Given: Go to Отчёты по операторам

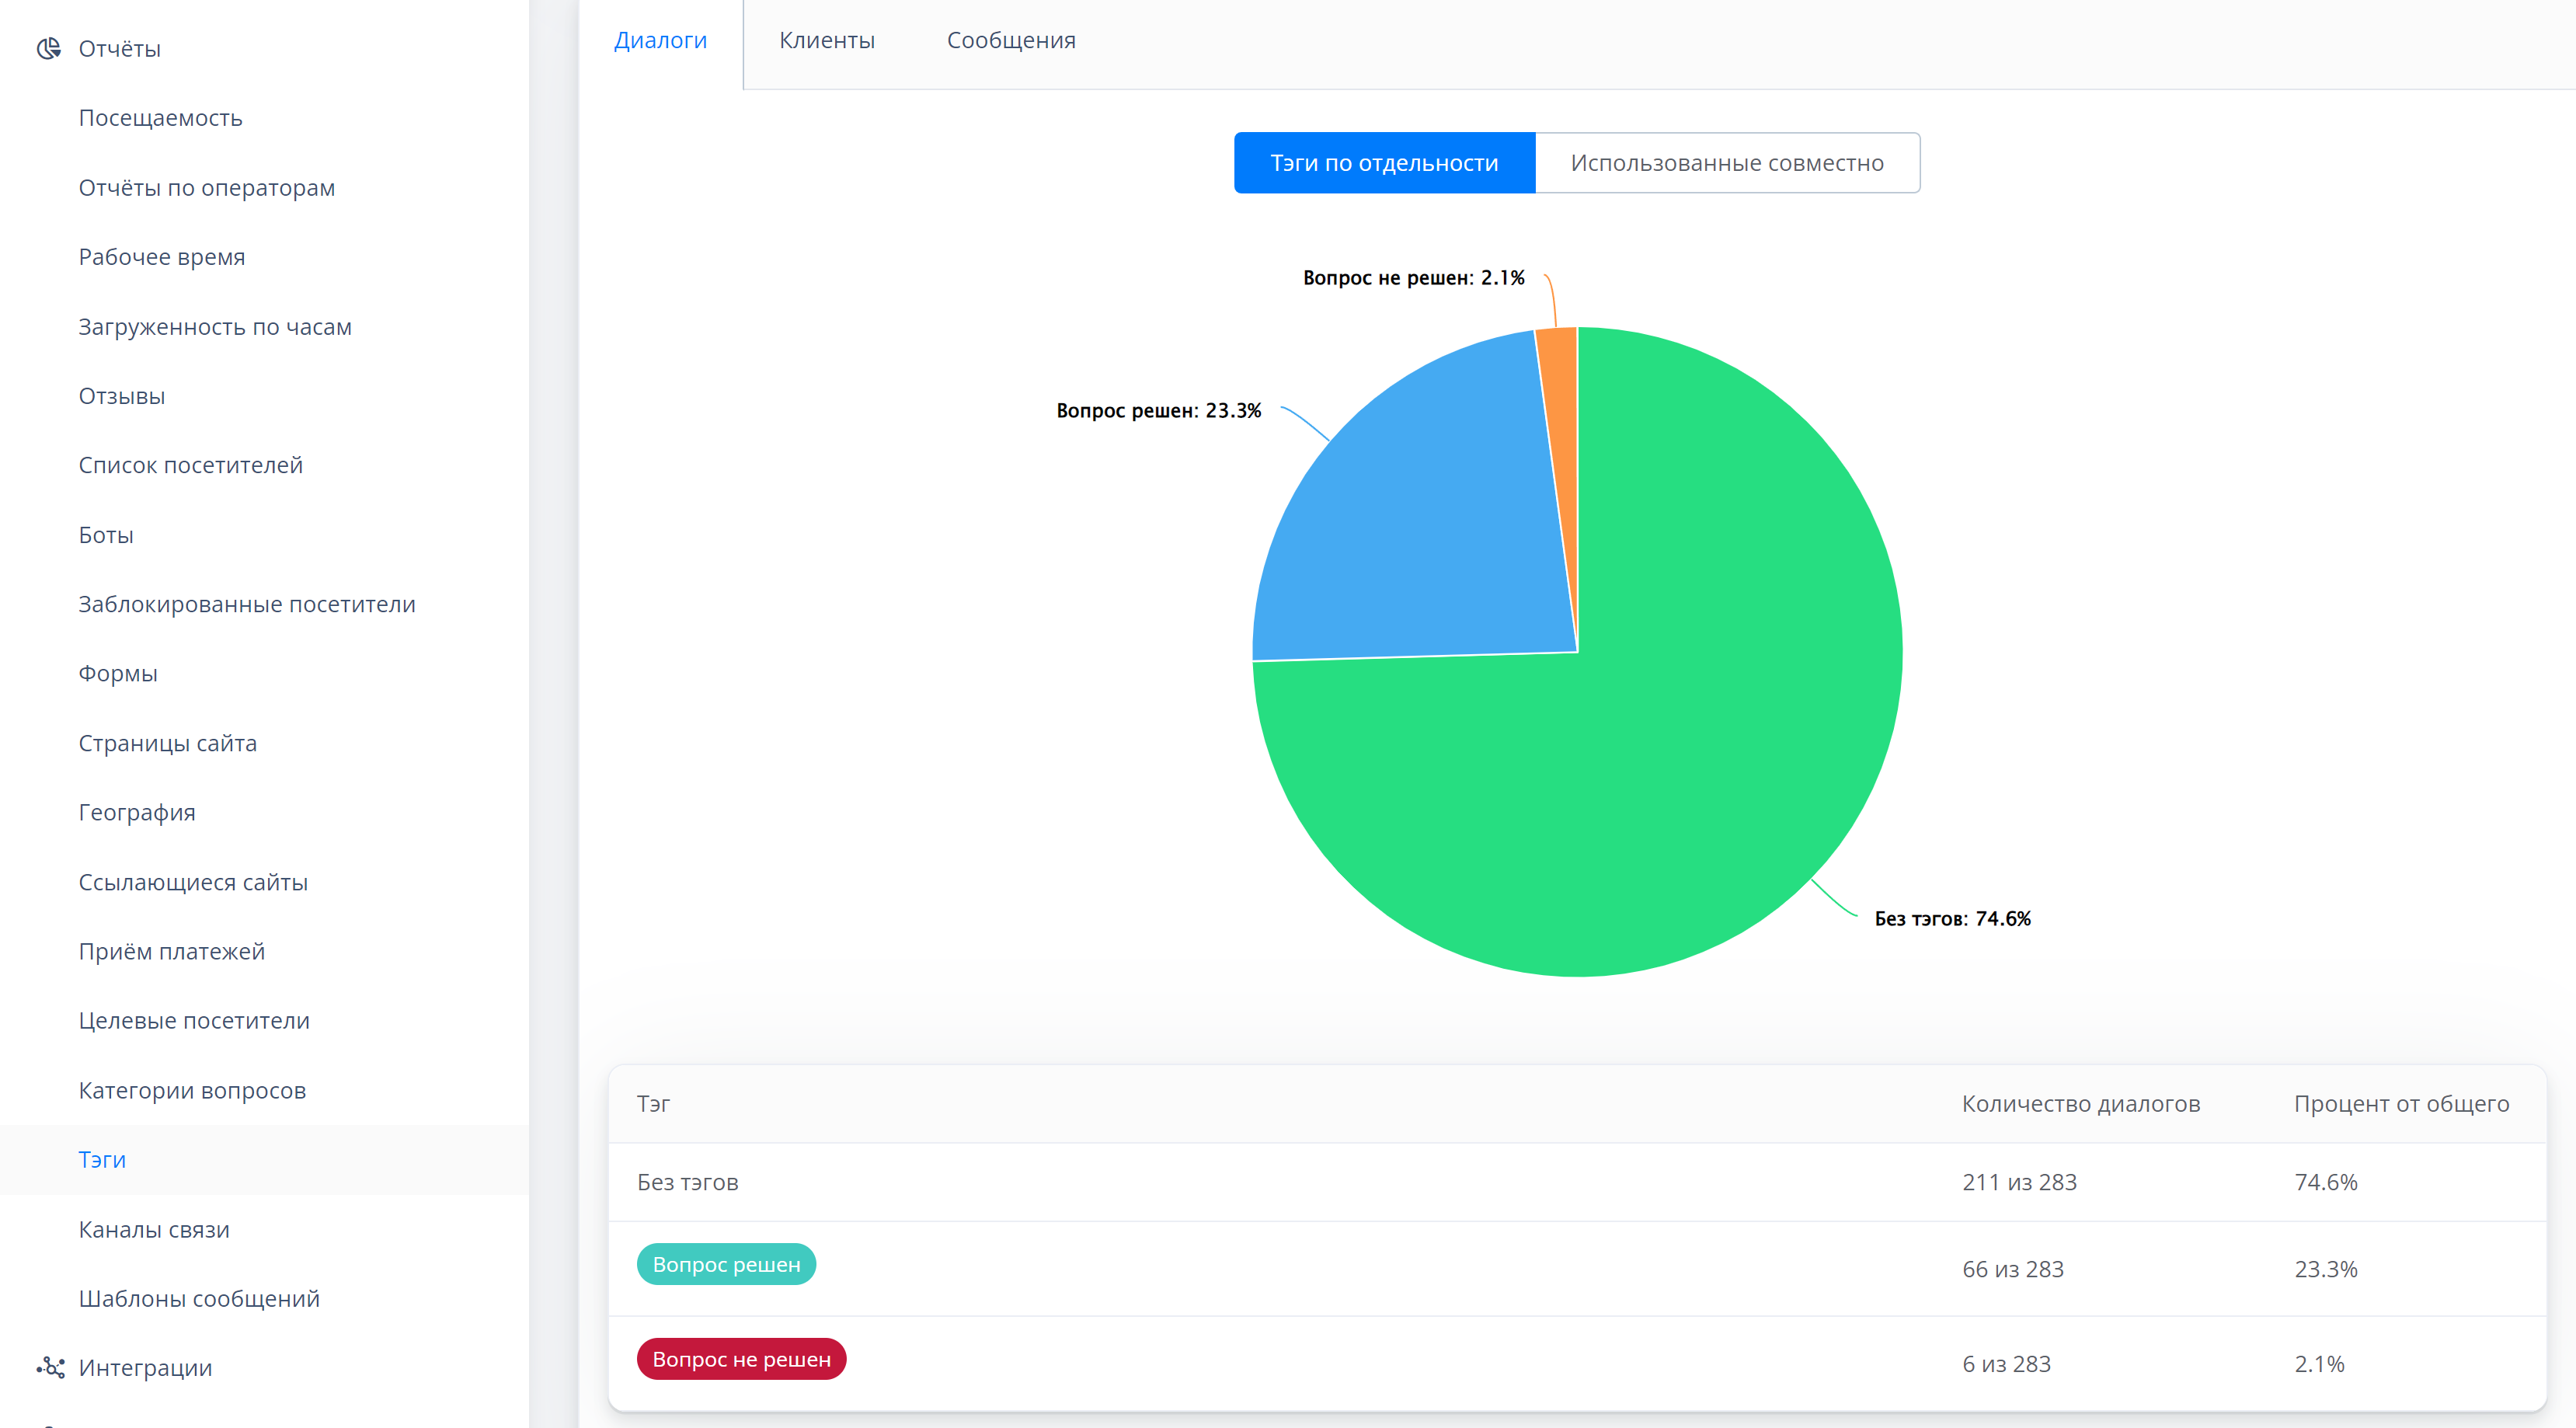Looking at the screenshot, I should (x=207, y=188).
